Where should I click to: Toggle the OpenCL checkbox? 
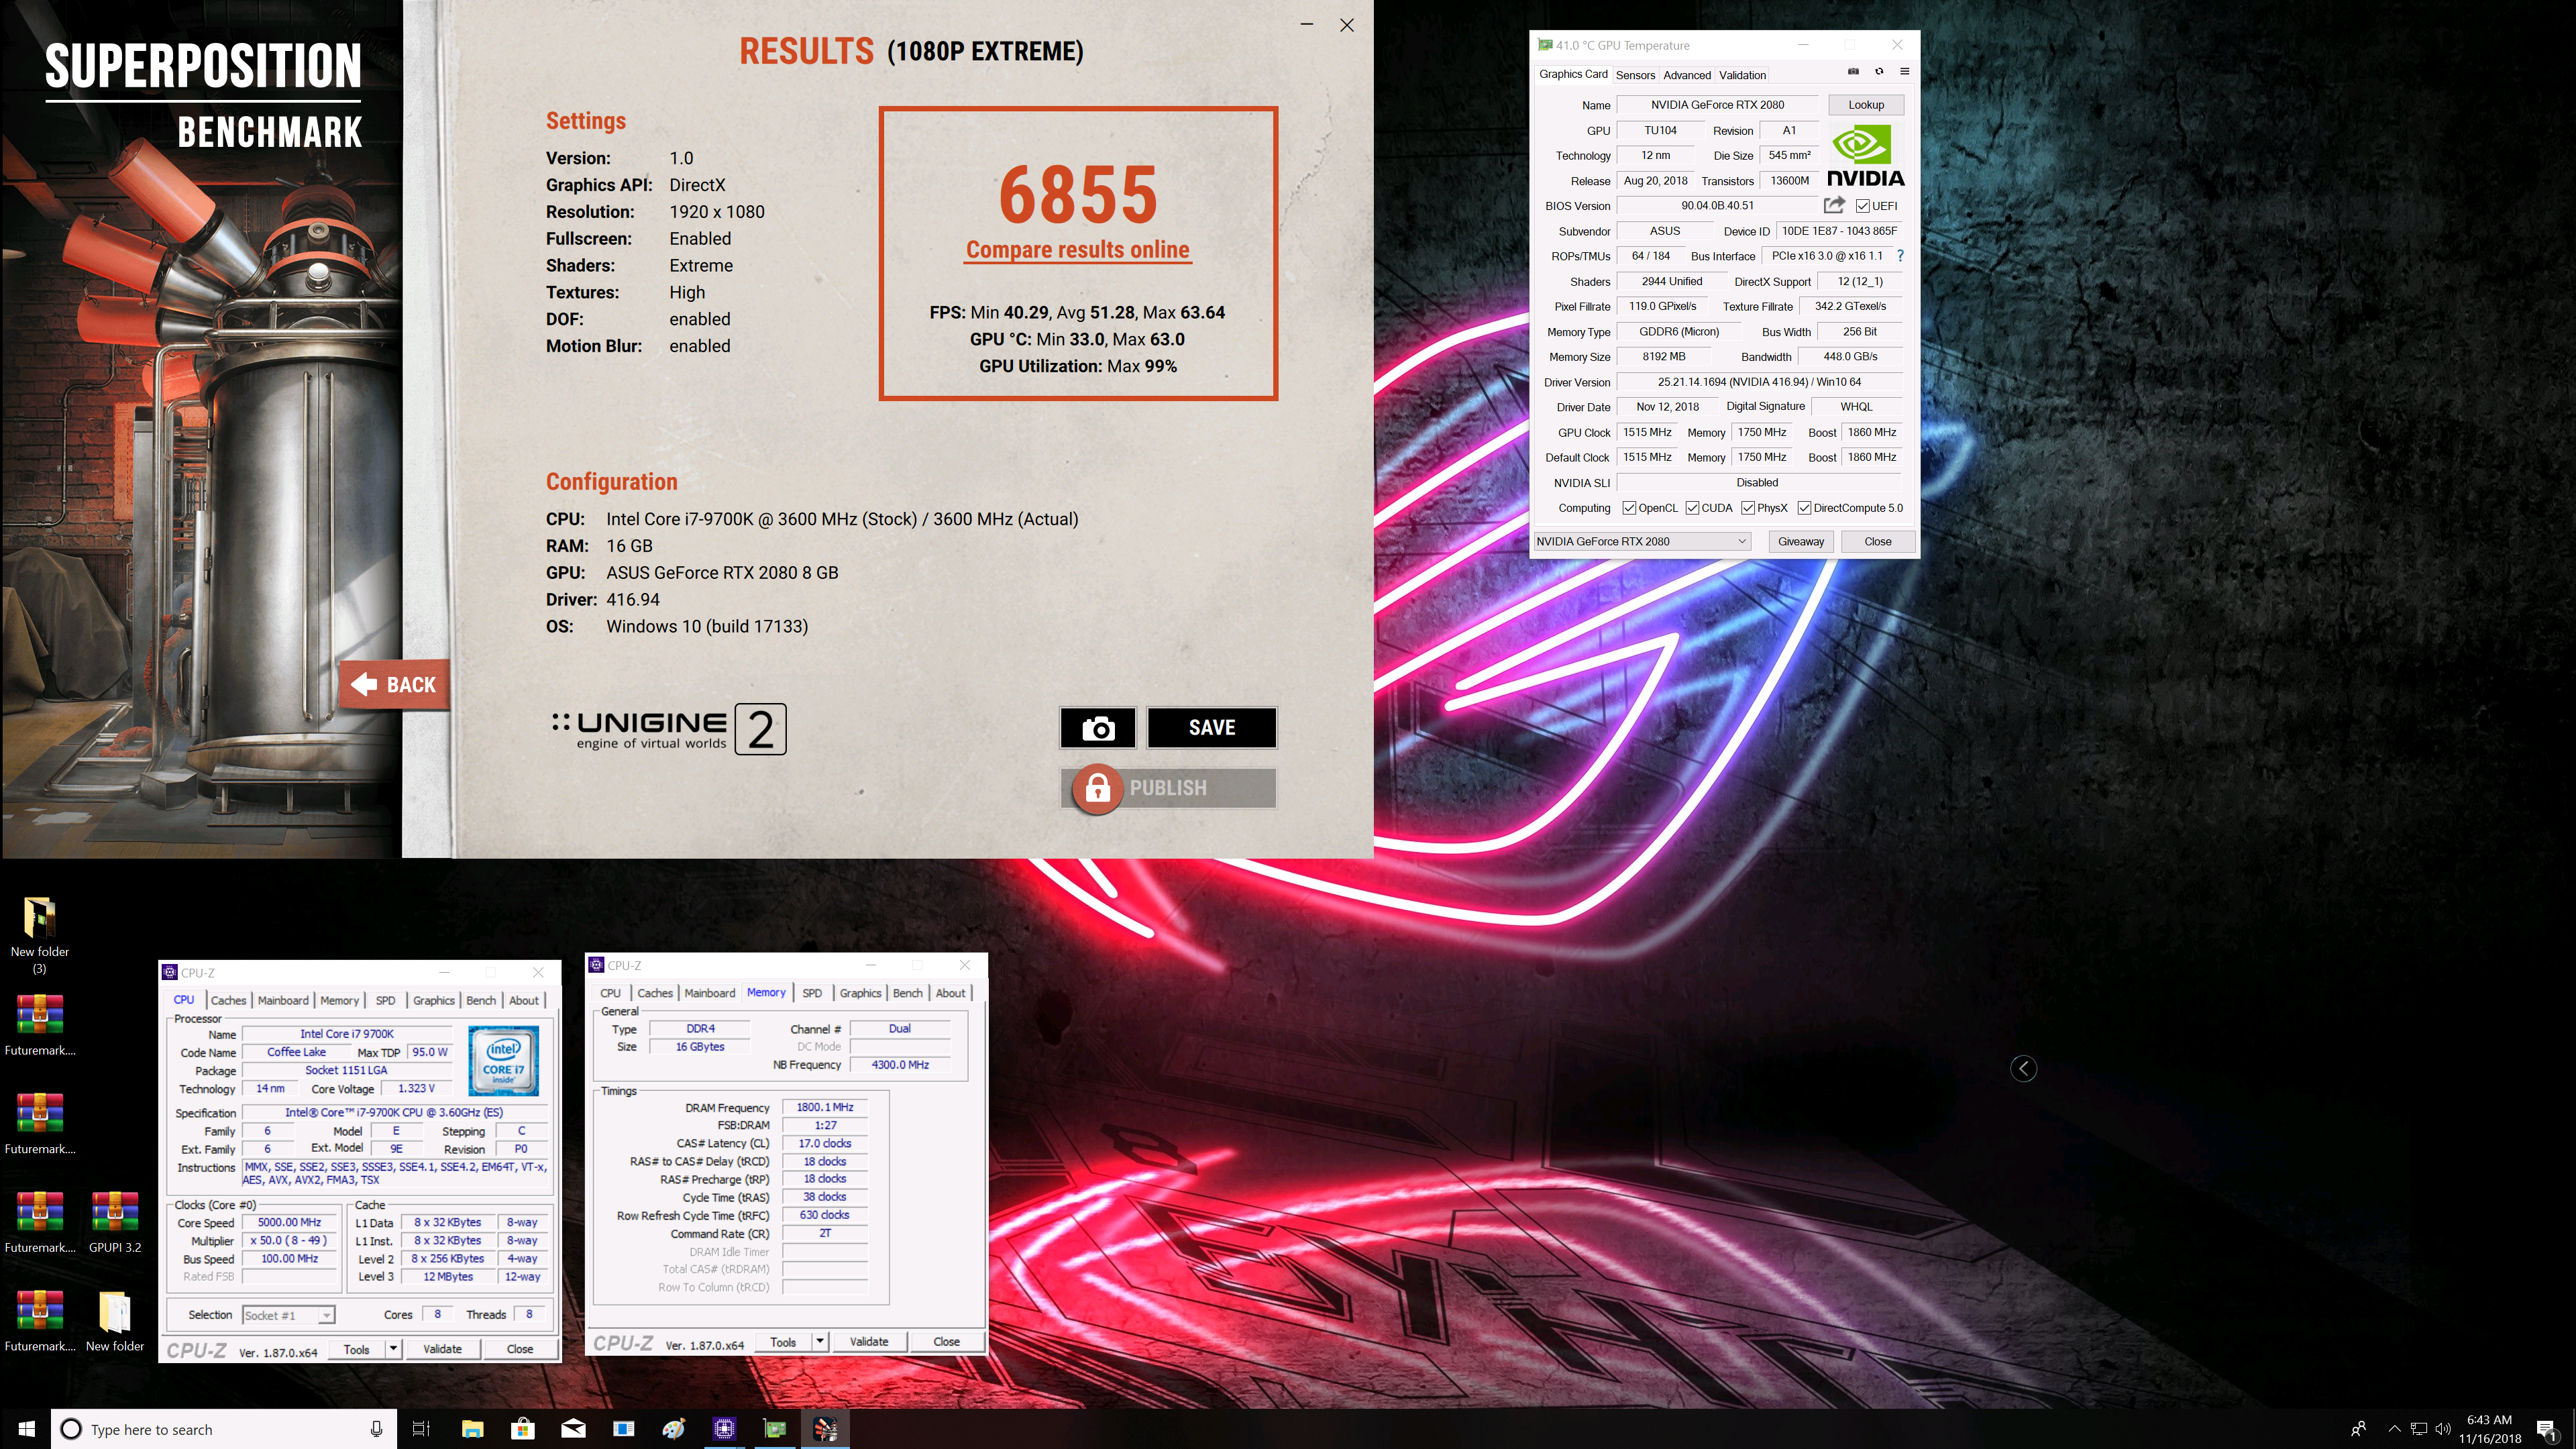coord(1629,508)
